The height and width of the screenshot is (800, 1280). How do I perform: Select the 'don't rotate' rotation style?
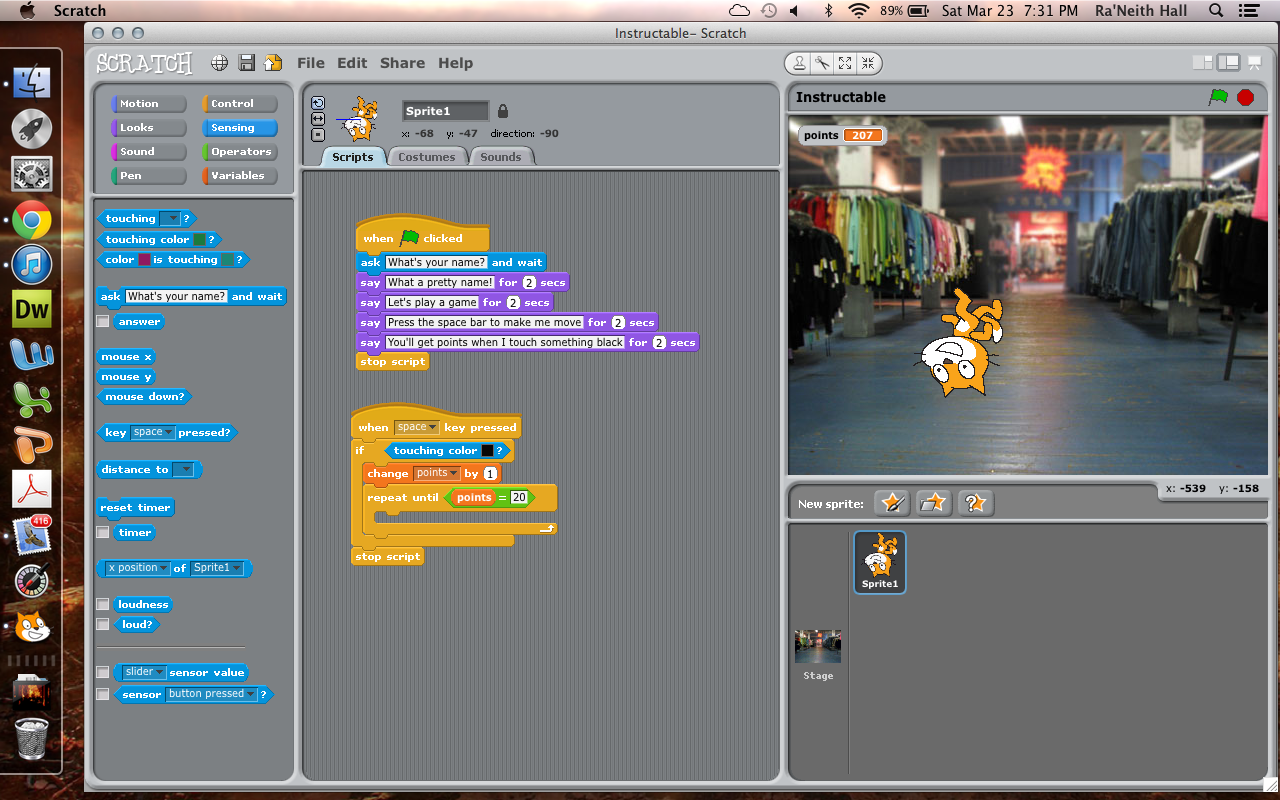318,135
